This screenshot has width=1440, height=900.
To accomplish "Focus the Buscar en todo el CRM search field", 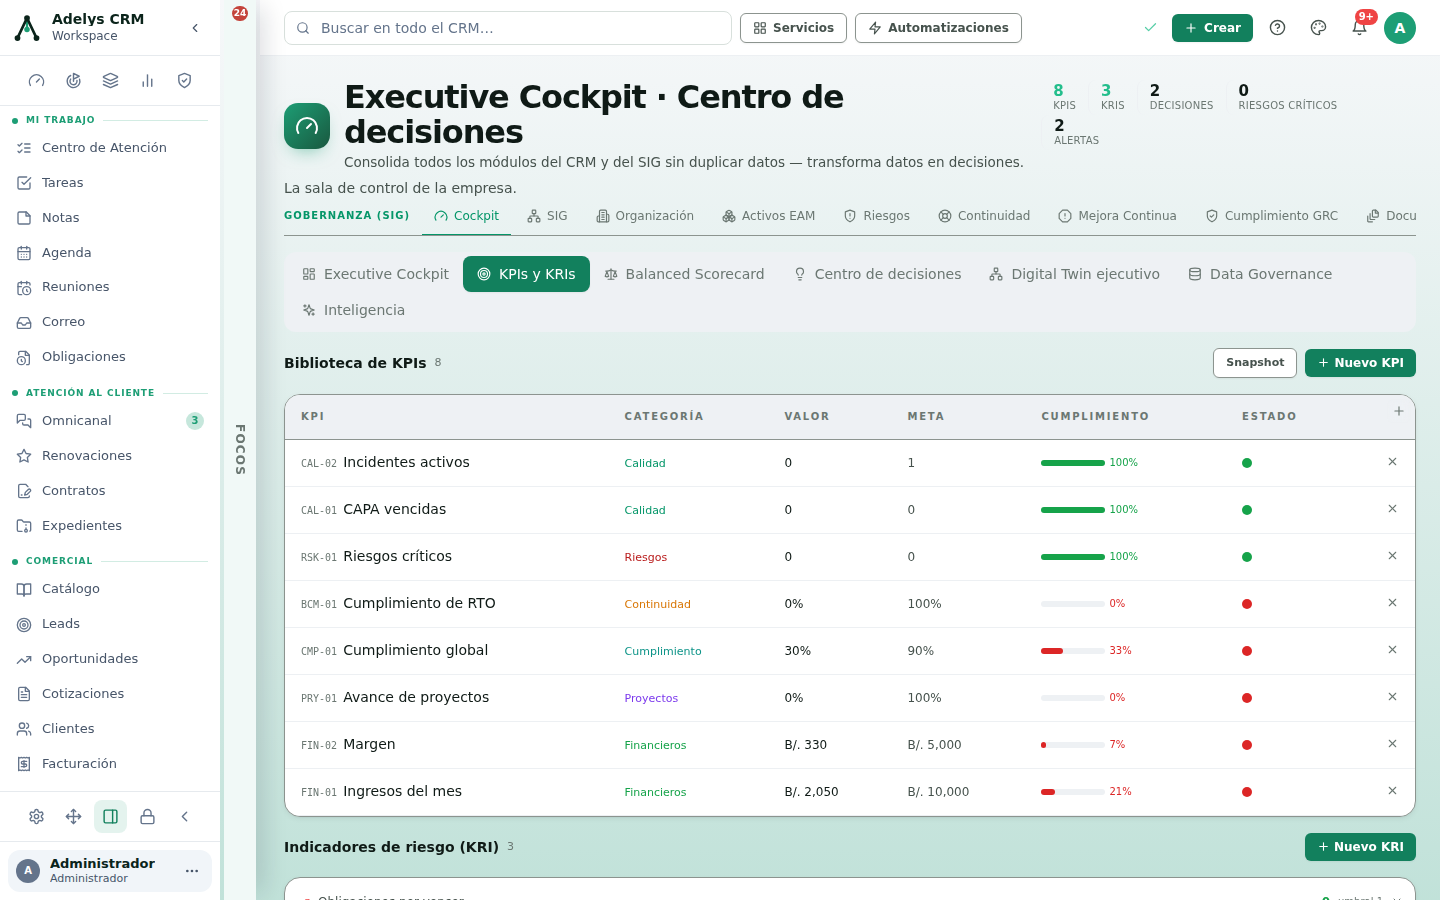I will point(508,28).
